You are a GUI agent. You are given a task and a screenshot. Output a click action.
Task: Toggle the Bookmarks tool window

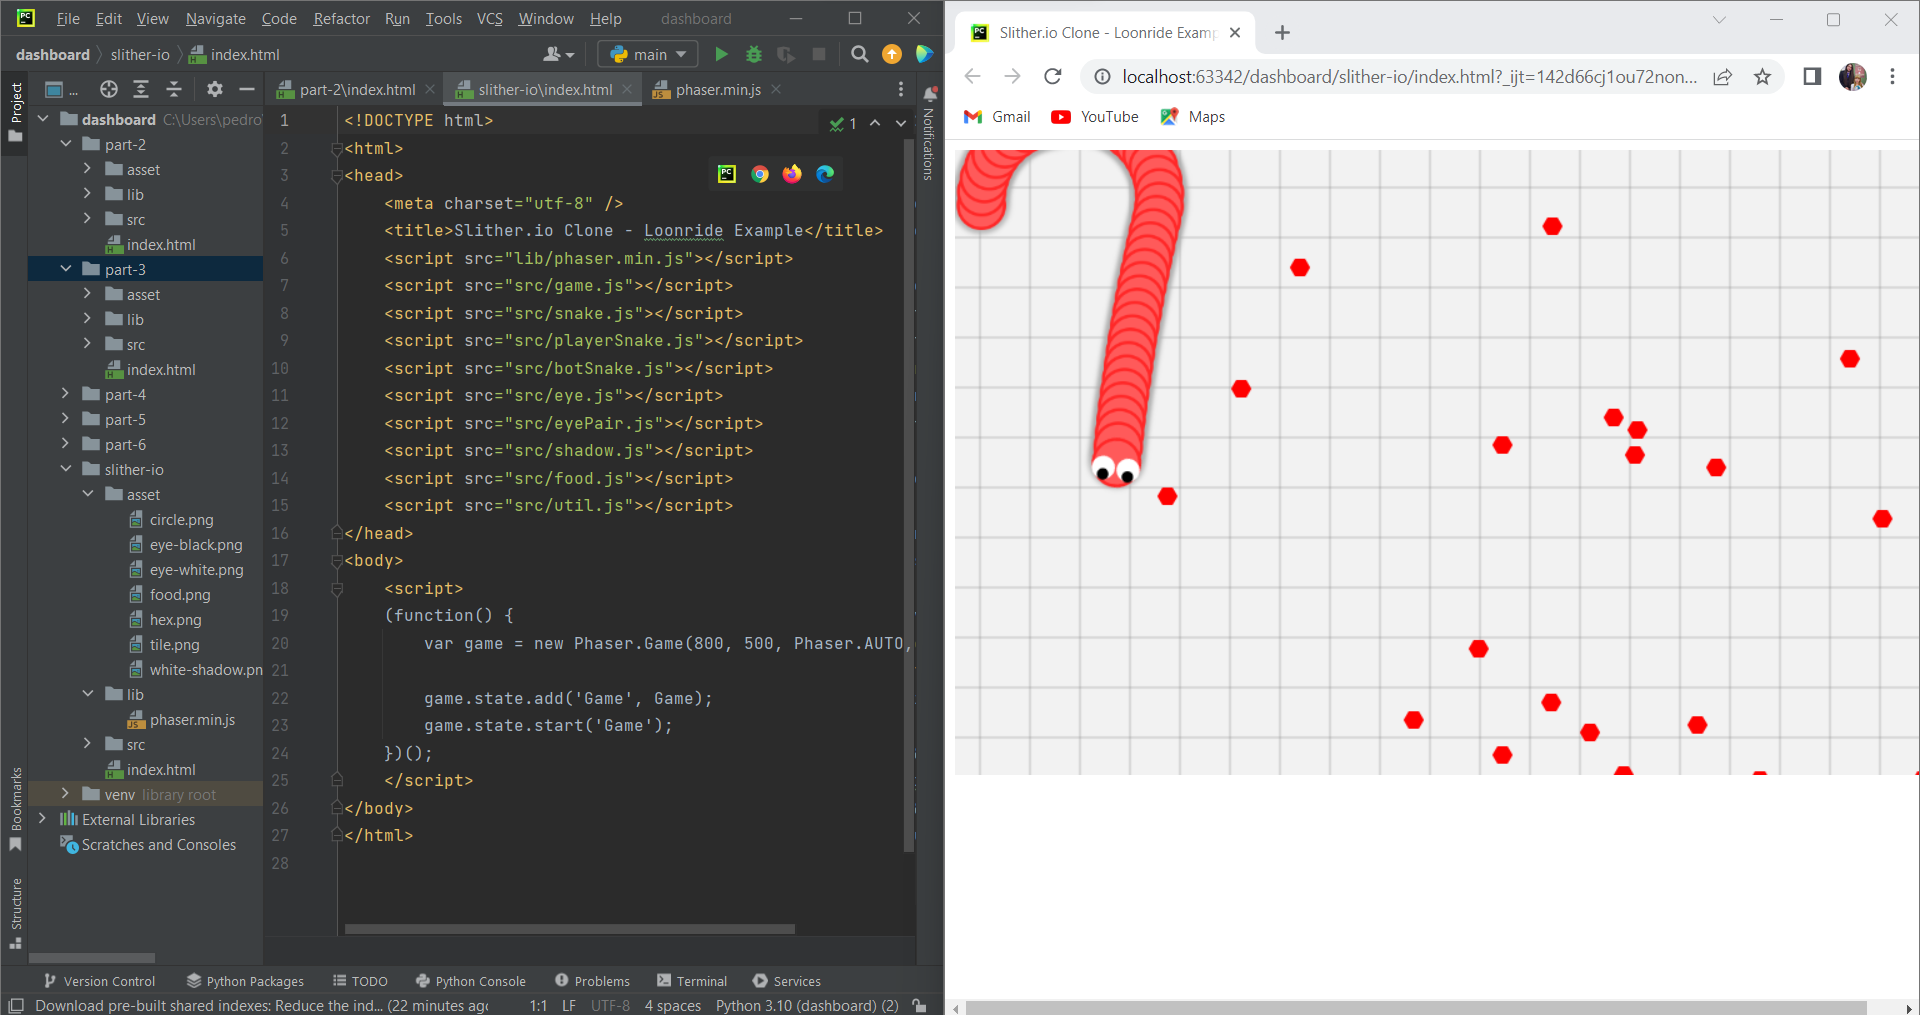tap(15, 800)
